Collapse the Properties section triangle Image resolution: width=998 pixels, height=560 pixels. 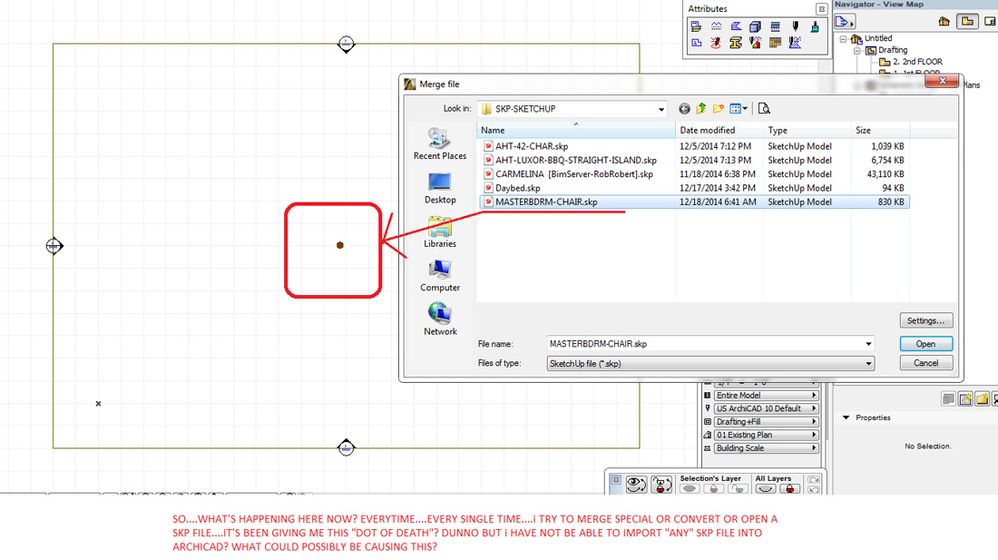click(846, 417)
